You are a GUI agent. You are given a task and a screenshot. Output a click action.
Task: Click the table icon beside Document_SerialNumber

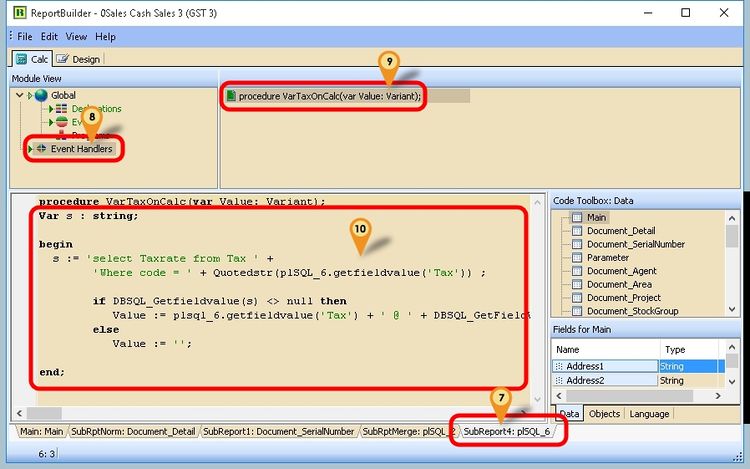577,244
